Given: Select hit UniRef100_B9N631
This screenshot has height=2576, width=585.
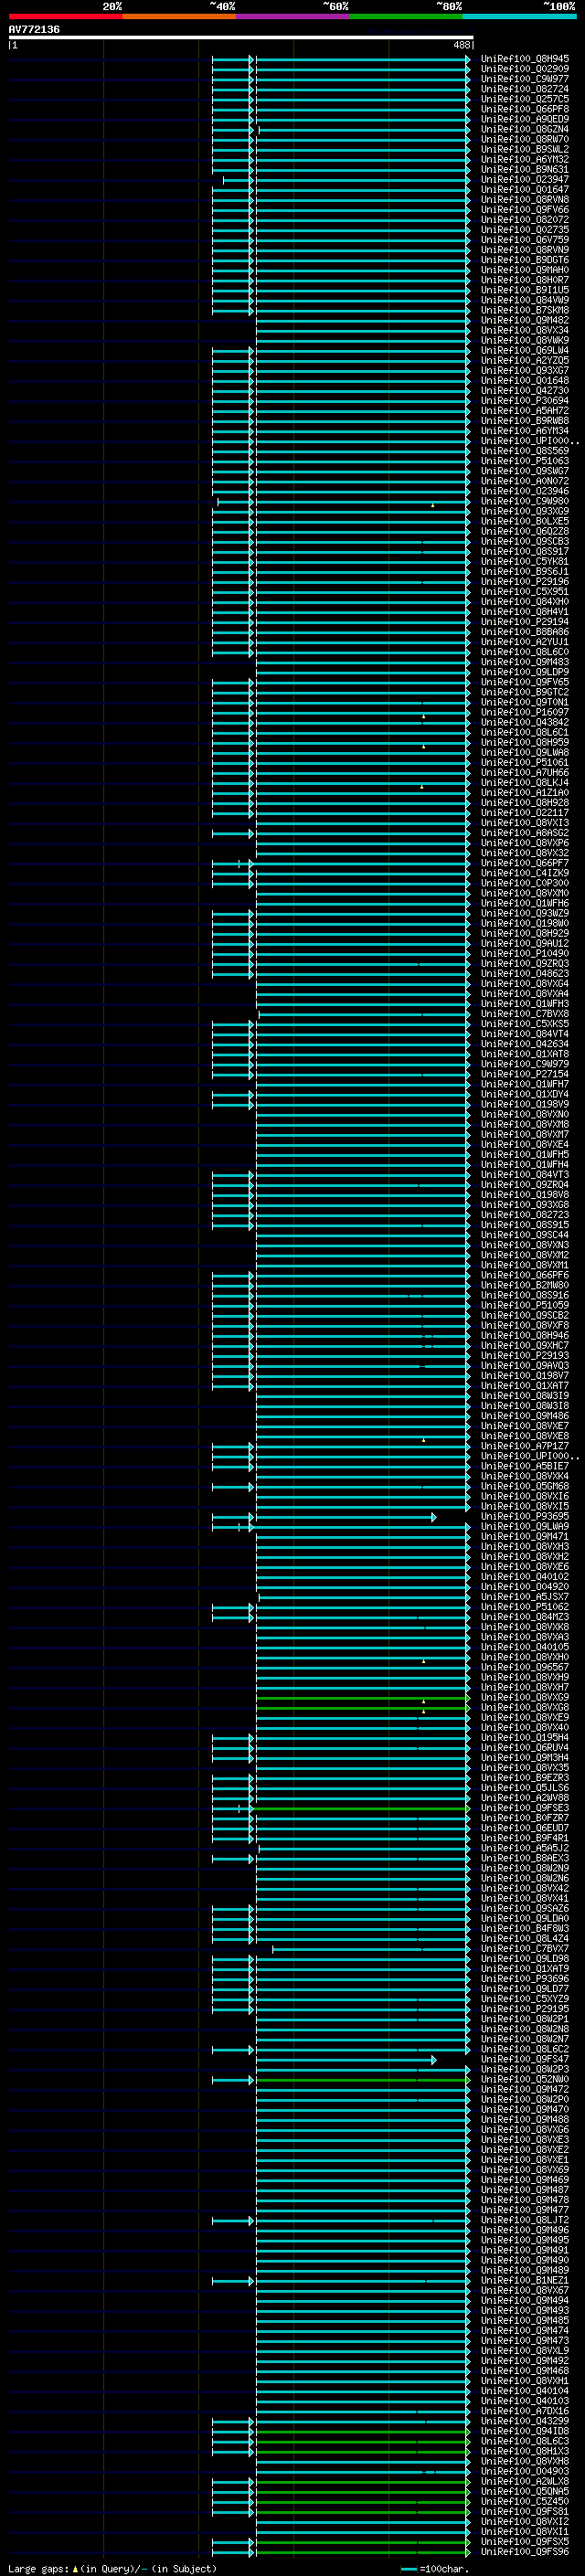Looking at the screenshot, I should (x=525, y=169).
